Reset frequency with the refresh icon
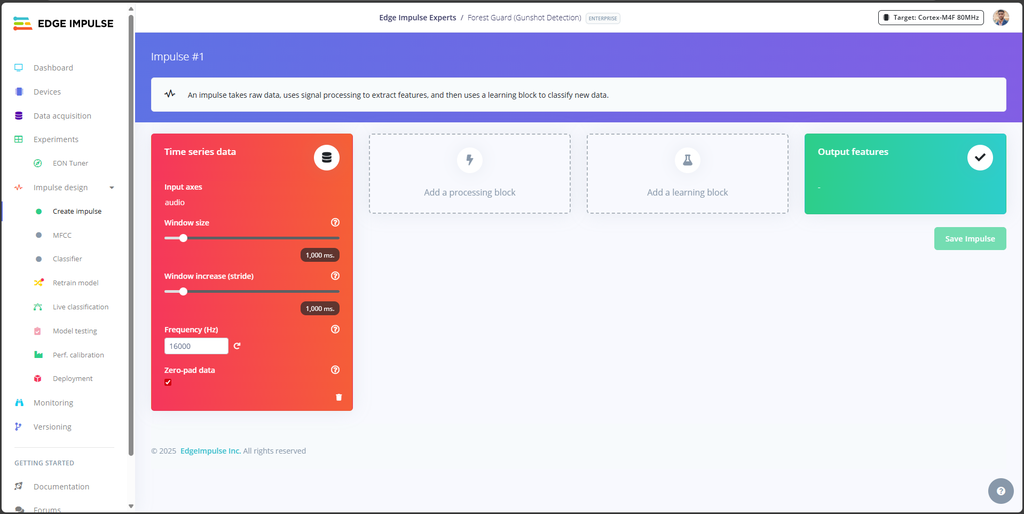The image size is (1024, 514). point(237,346)
